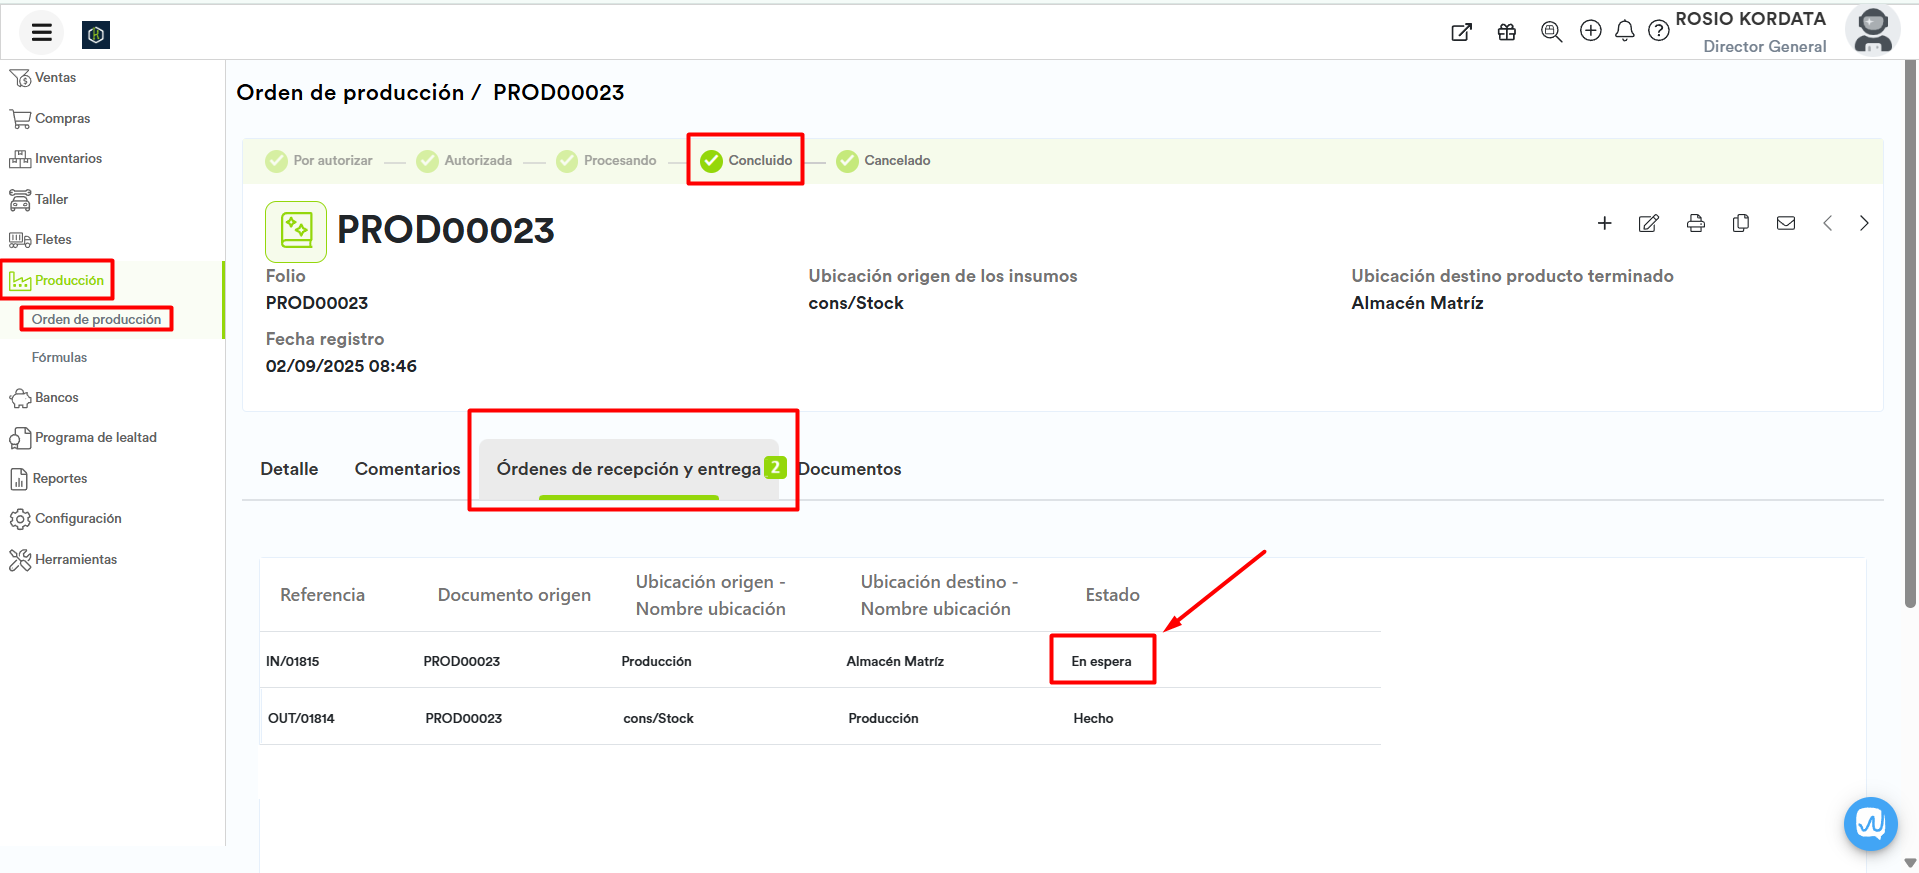The height and width of the screenshot is (873, 1919).
Task: Select the Concluido status step
Action: click(x=746, y=160)
